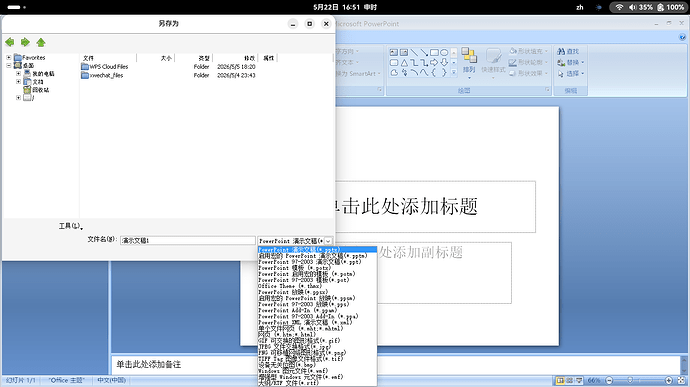
Task: Toggle the file type combo box arrow
Action: point(328,241)
